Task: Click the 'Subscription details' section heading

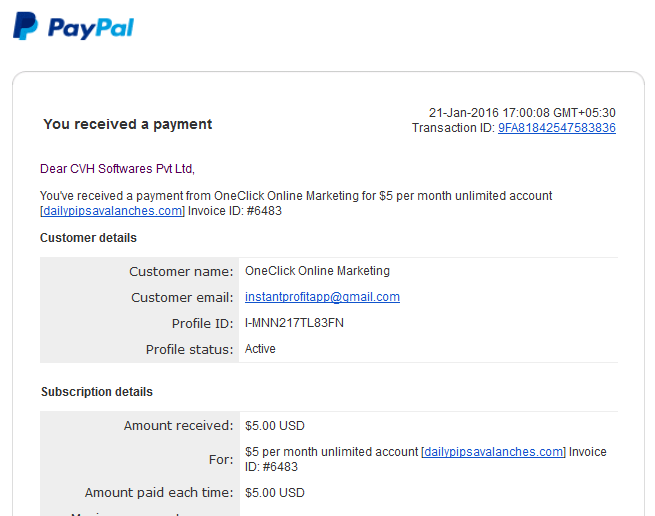Action: pos(97,392)
